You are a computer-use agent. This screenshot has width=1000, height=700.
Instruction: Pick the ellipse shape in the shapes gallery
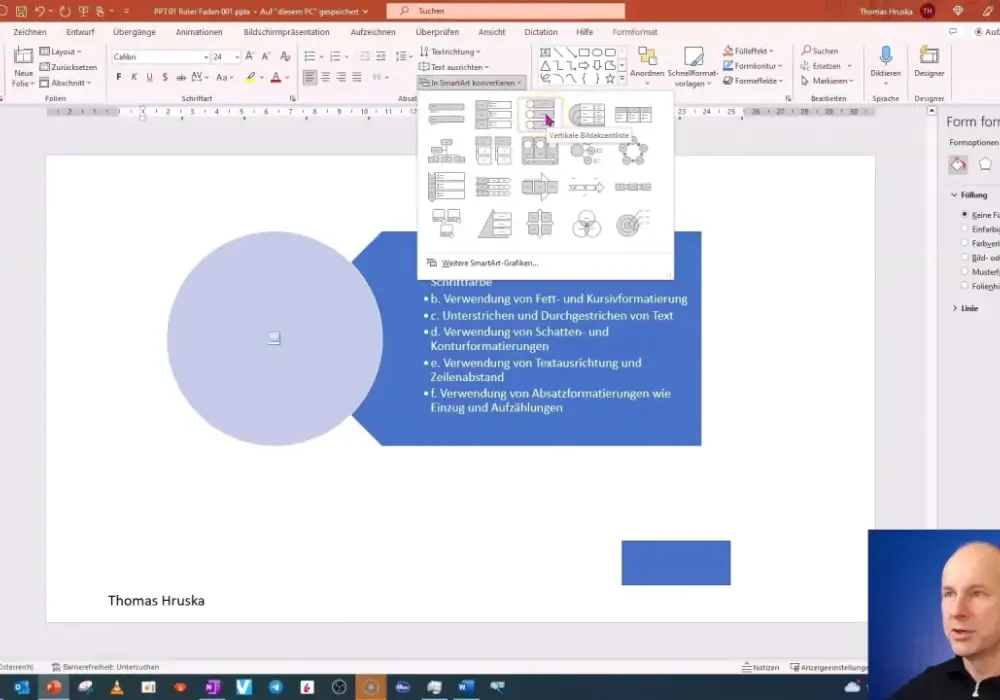[597, 52]
